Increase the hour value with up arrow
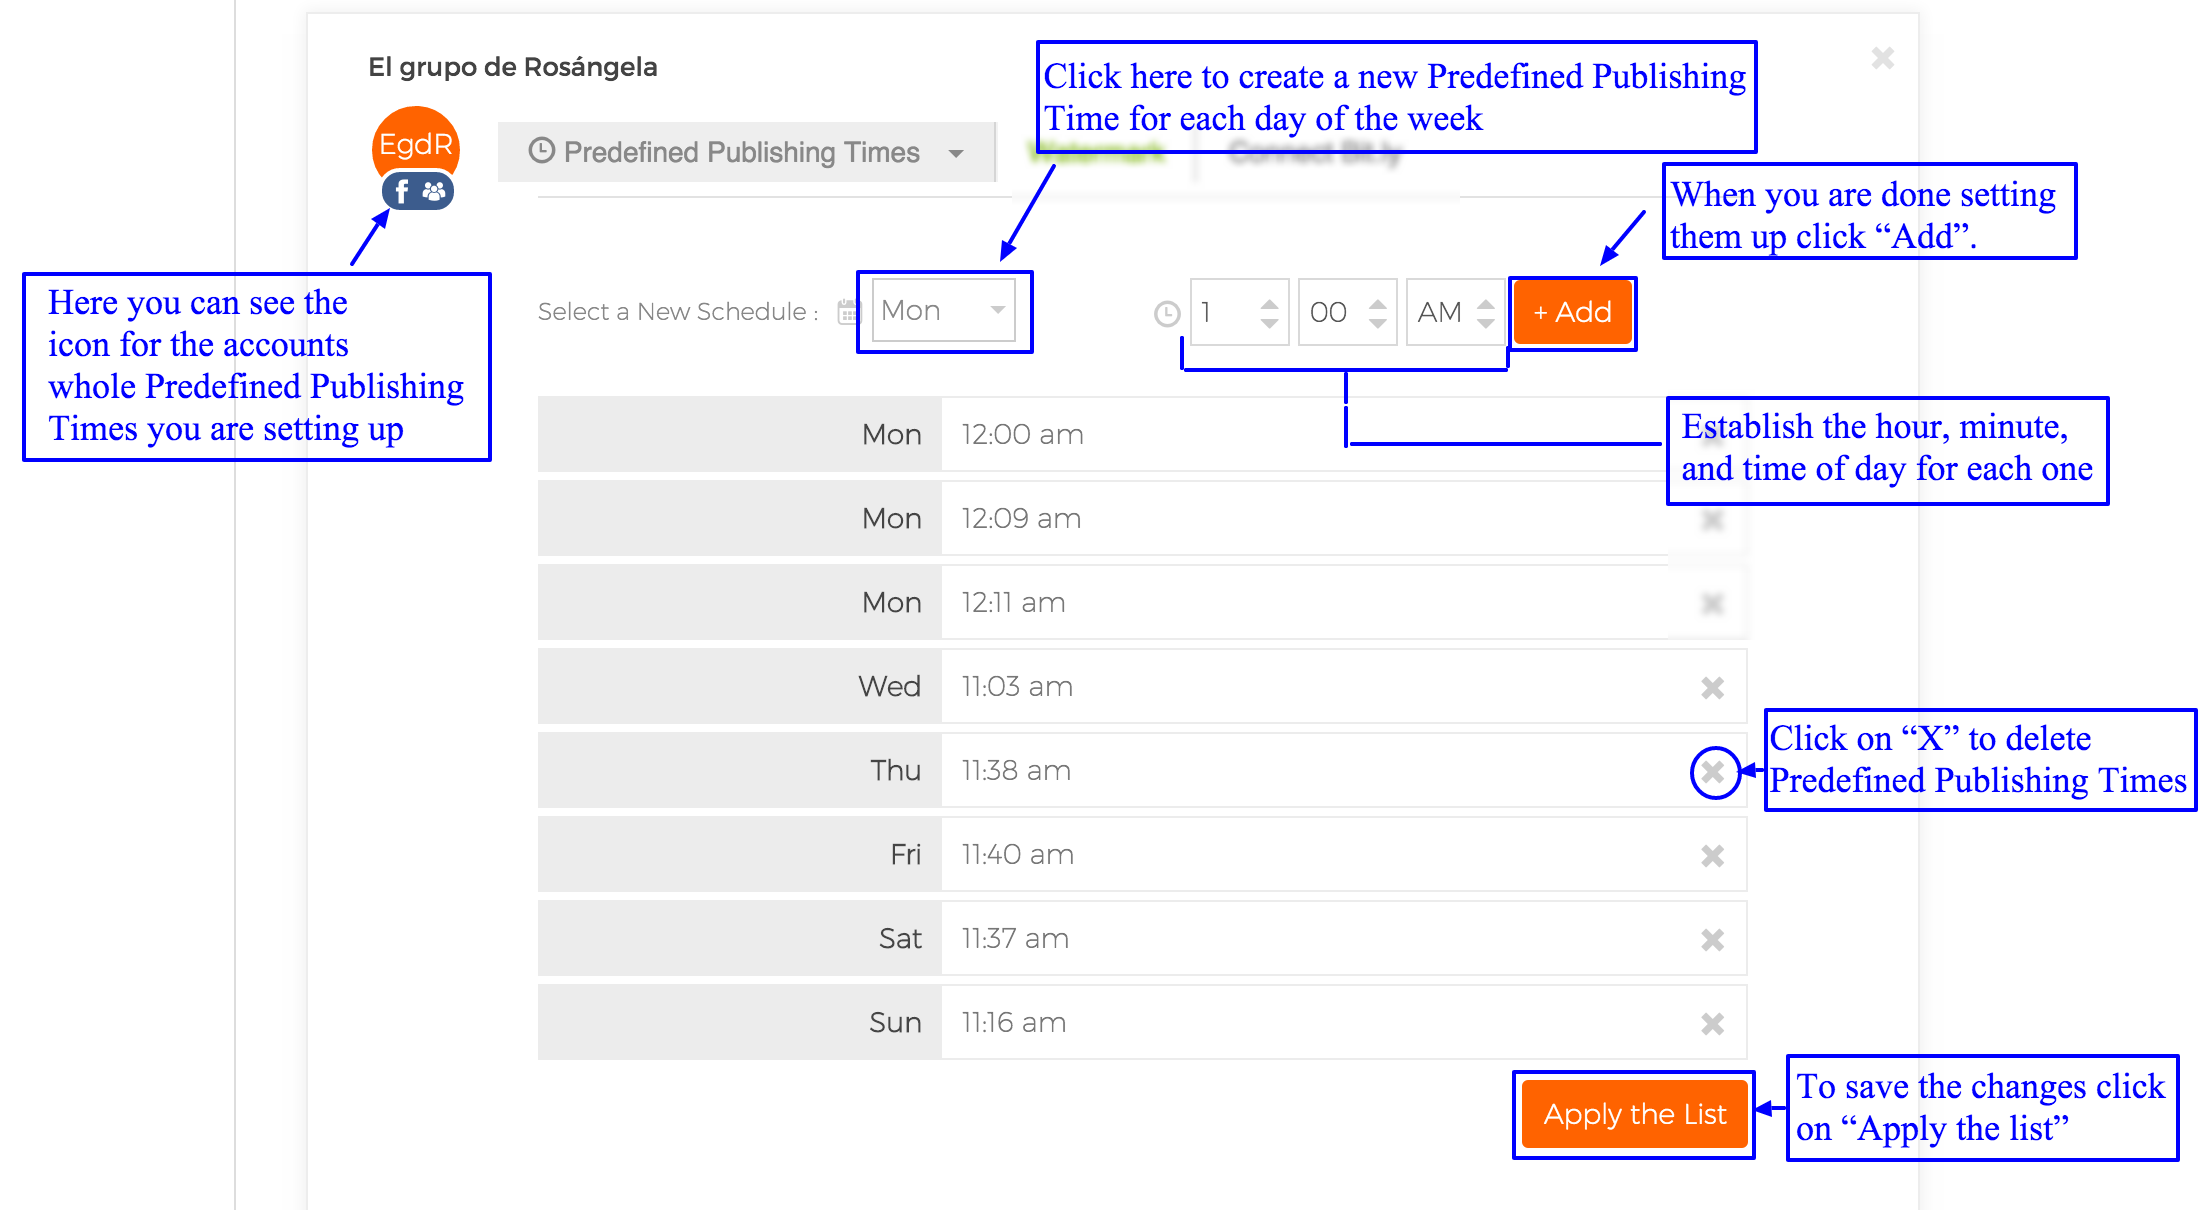Viewport: 2210px width, 1210px height. coord(1269,303)
